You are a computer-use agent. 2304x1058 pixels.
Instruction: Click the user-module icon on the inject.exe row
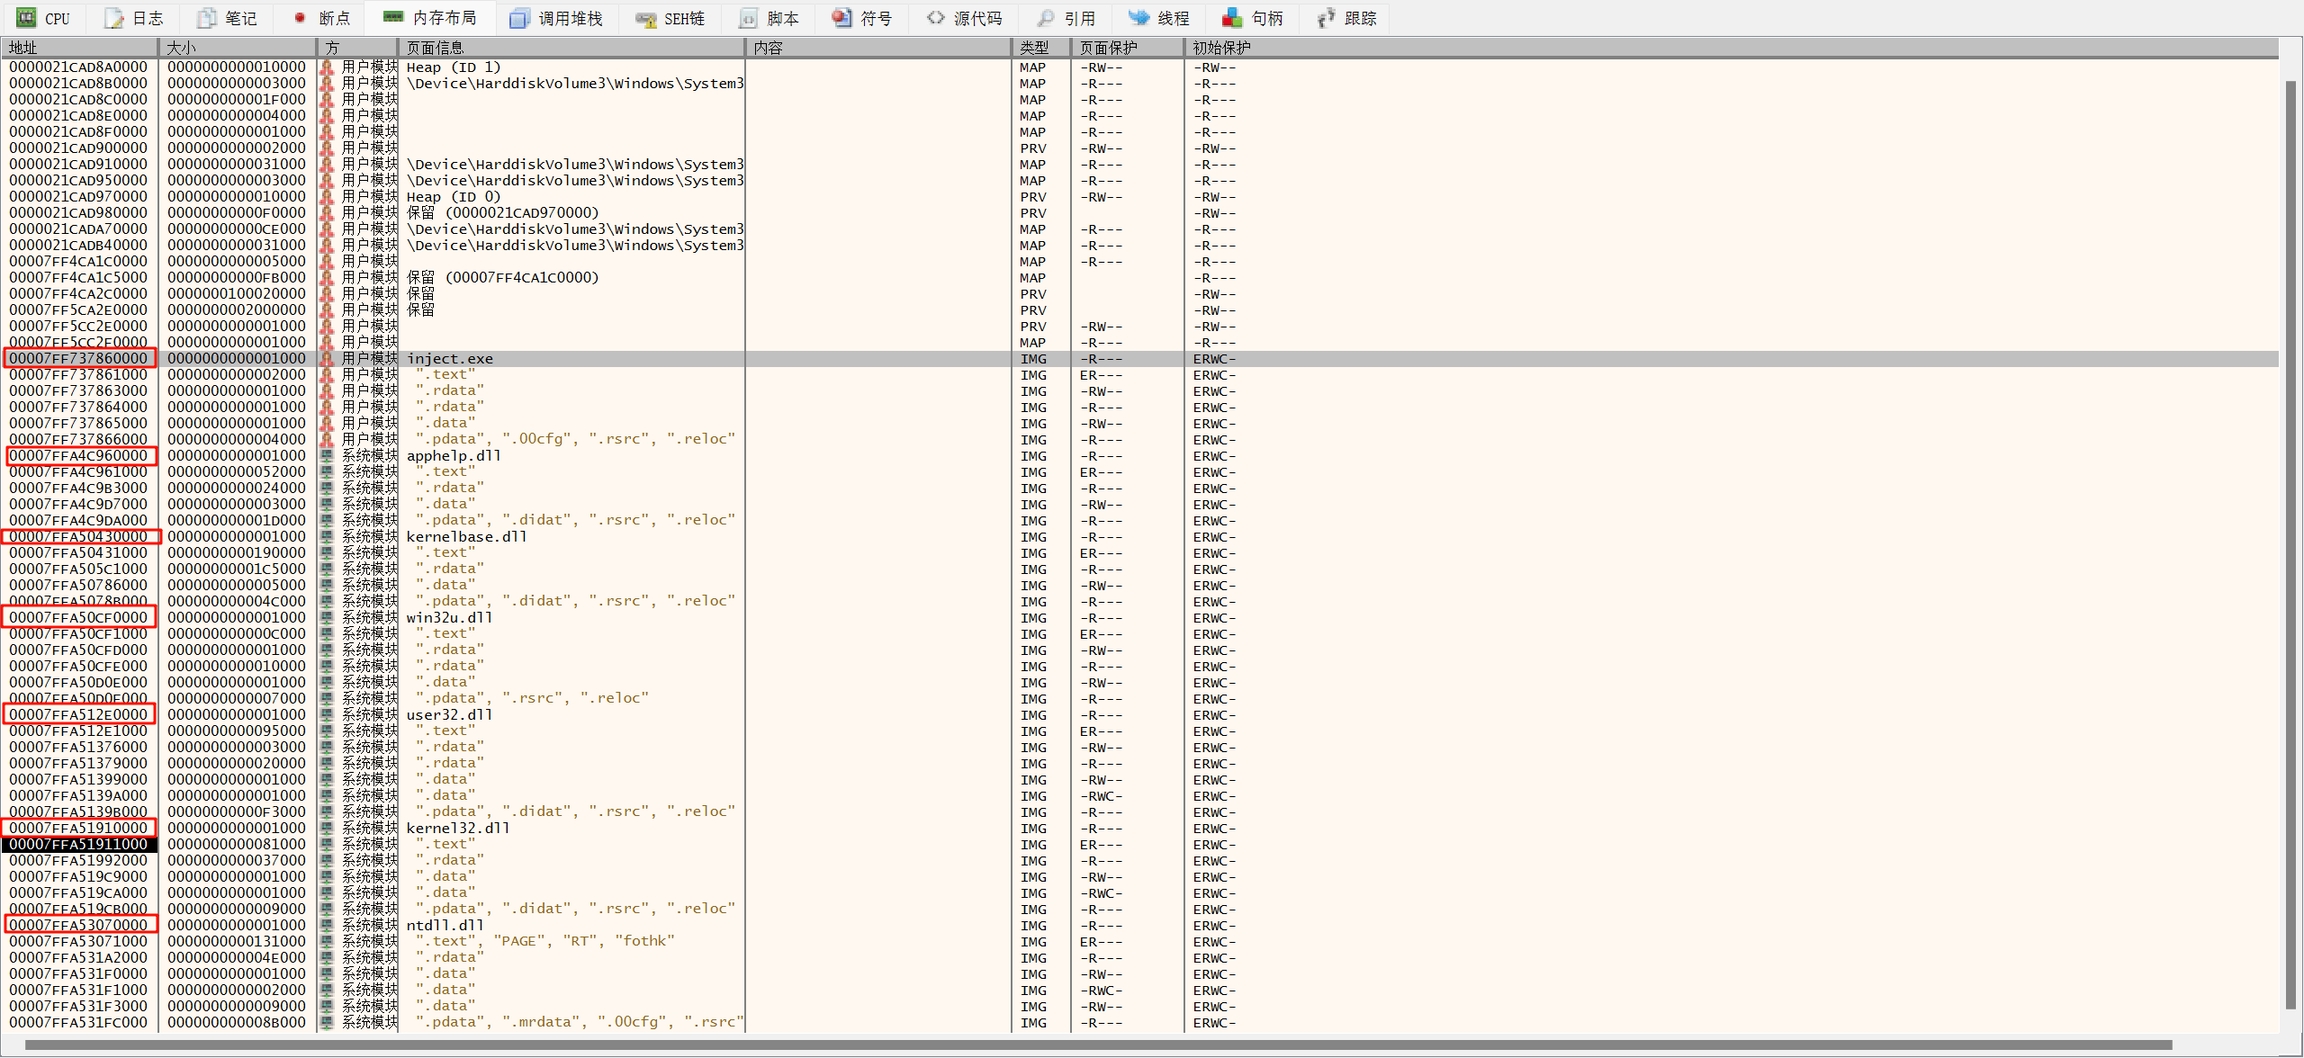327,358
